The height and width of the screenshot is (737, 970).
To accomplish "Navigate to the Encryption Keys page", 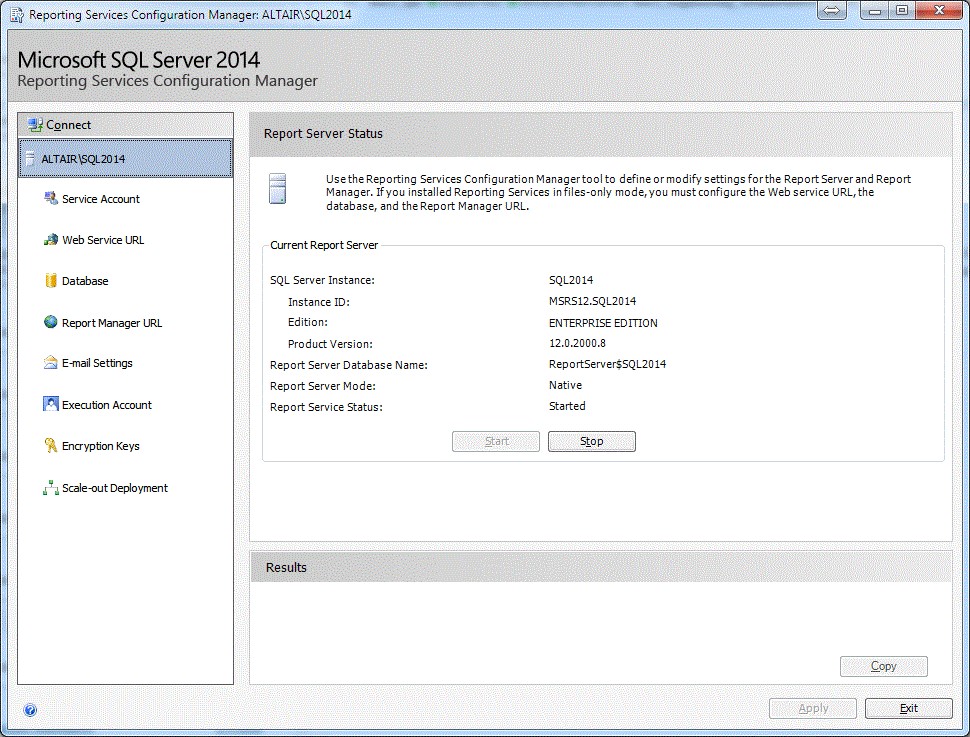I will coord(102,445).
